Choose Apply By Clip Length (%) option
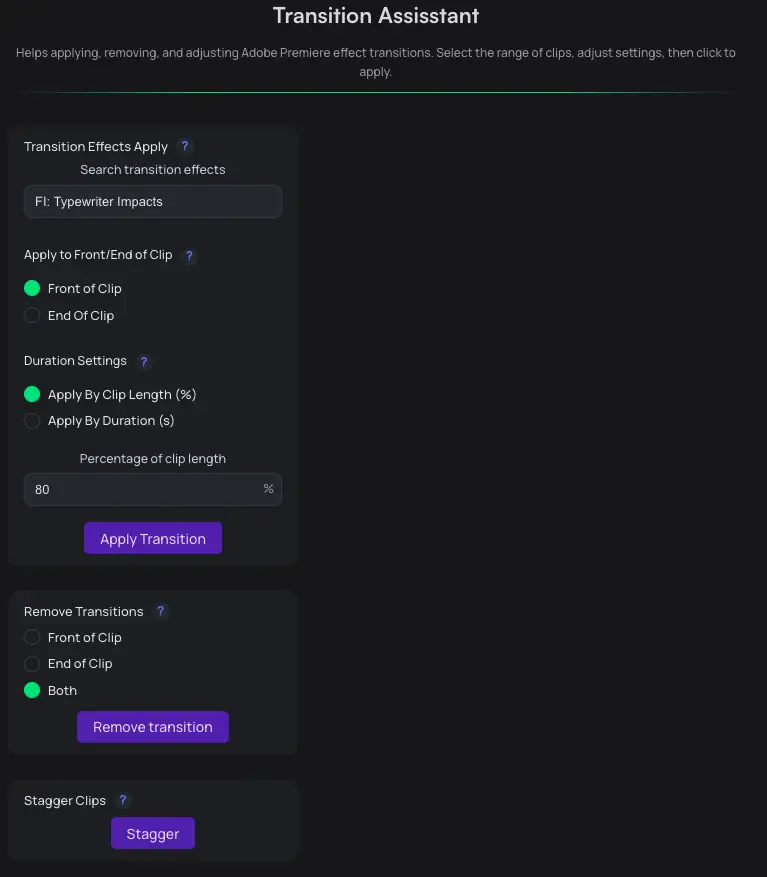The height and width of the screenshot is (877, 767). click(x=32, y=394)
